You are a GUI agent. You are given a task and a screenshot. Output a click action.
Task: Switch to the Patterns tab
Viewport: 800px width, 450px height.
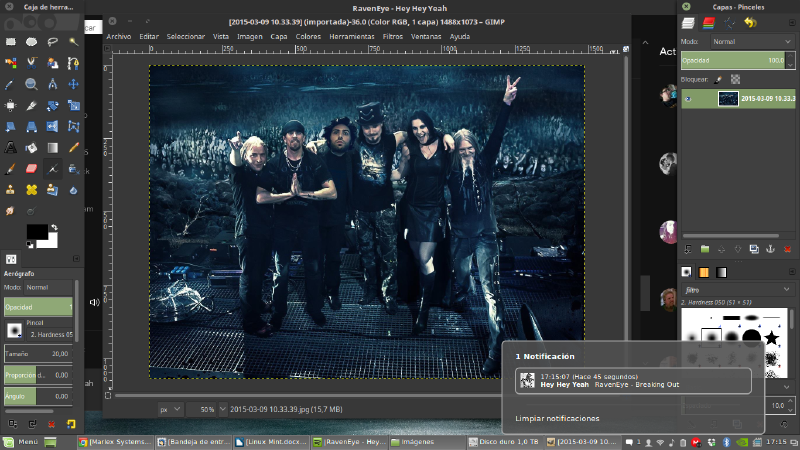(x=704, y=272)
